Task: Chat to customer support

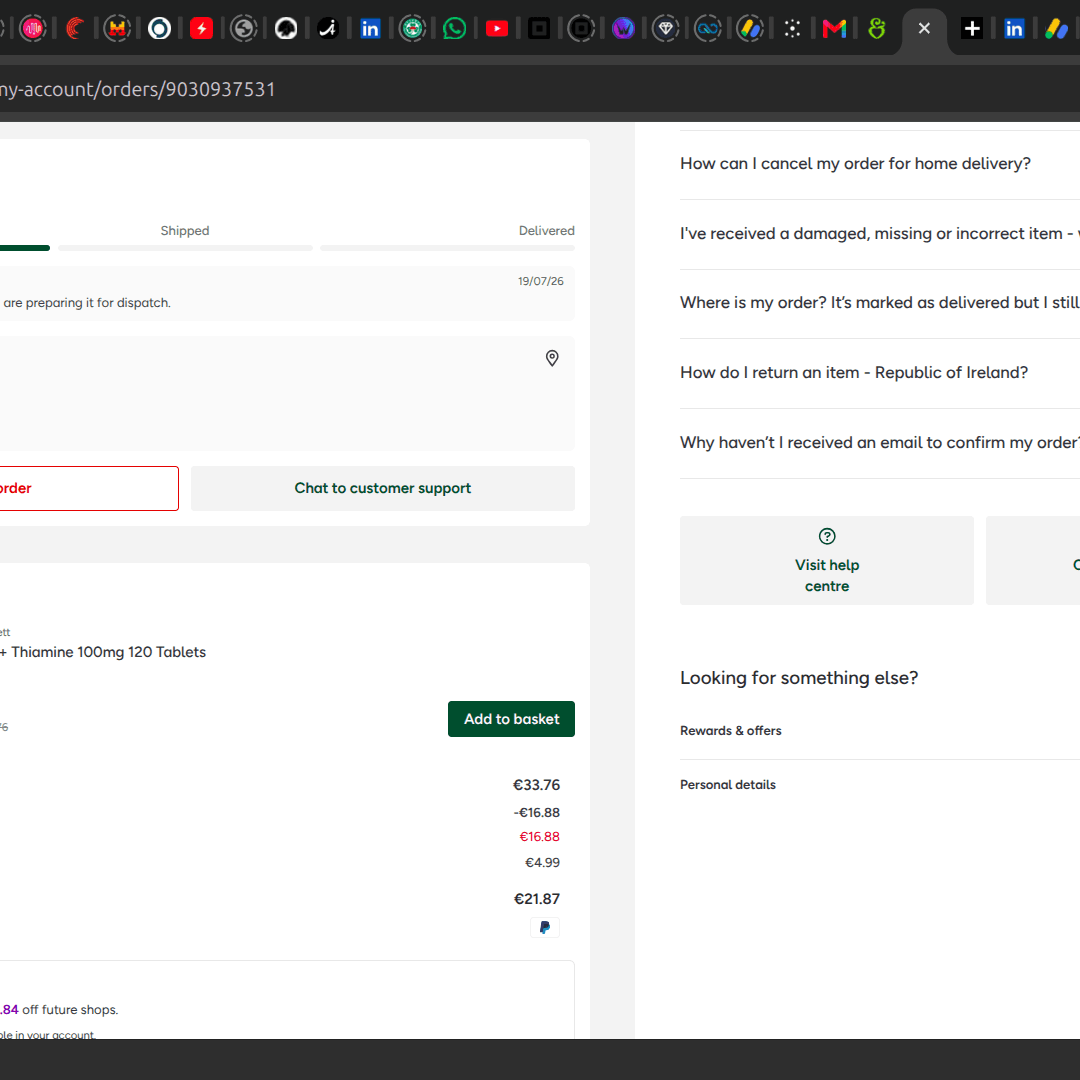Action: point(382,488)
